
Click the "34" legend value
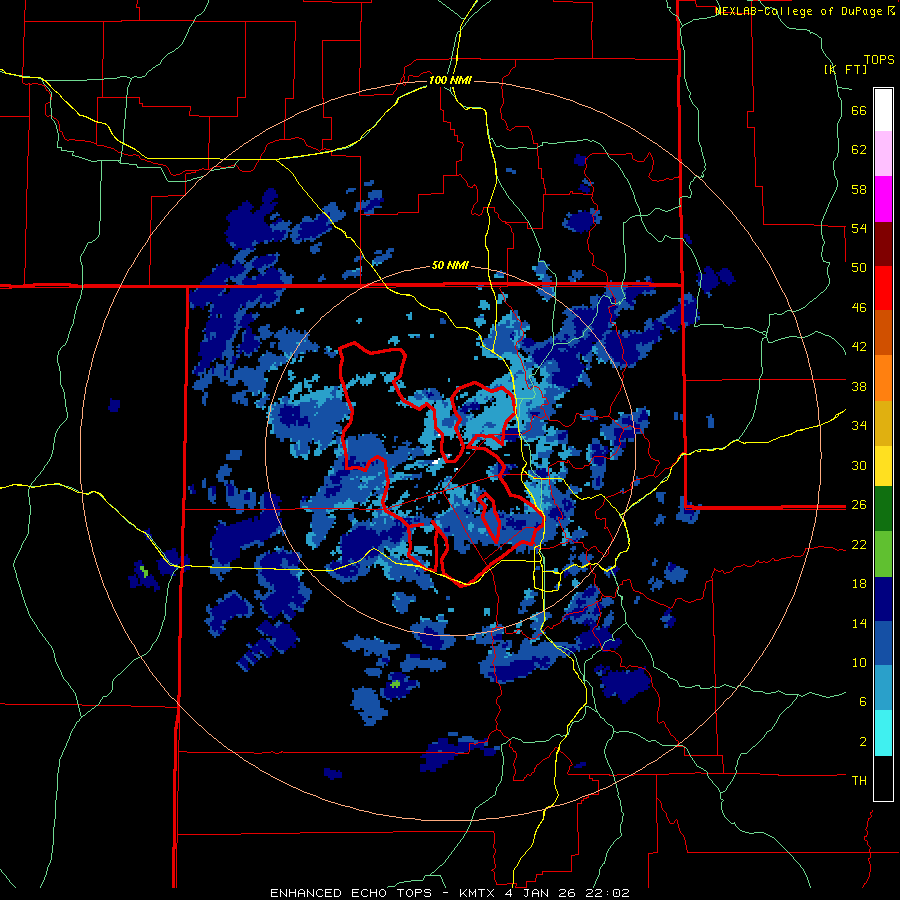tap(859, 425)
